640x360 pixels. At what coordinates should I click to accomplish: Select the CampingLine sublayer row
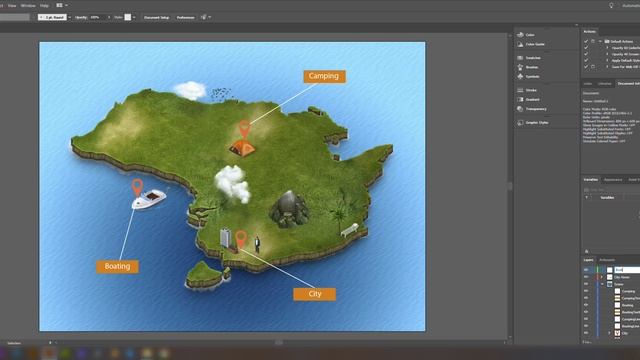coord(611,319)
